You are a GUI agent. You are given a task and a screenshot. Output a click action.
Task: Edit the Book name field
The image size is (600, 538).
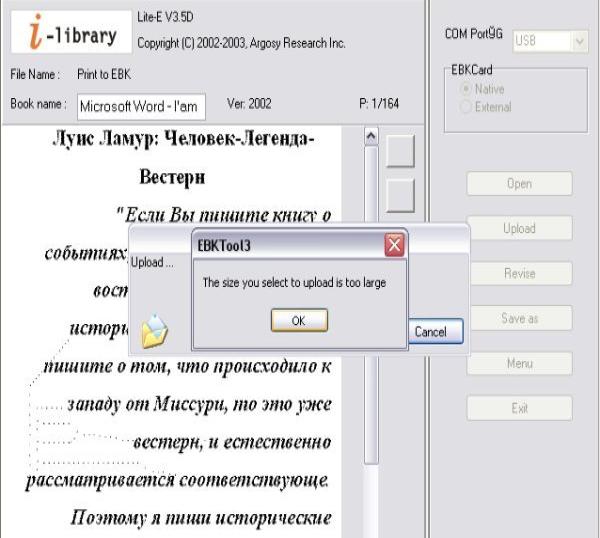pos(141,106)
